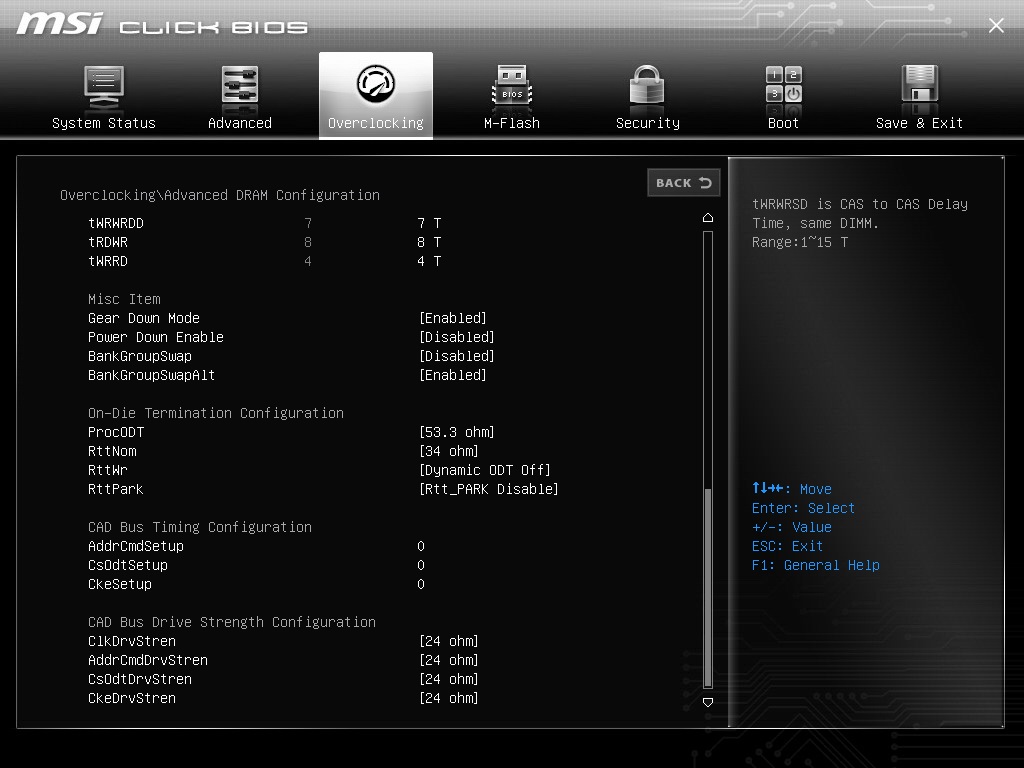Image resolution: width=1024 pixels, height=768 pixels.
Task: Click the BankGroupSwap label
Action: point(140,356)
